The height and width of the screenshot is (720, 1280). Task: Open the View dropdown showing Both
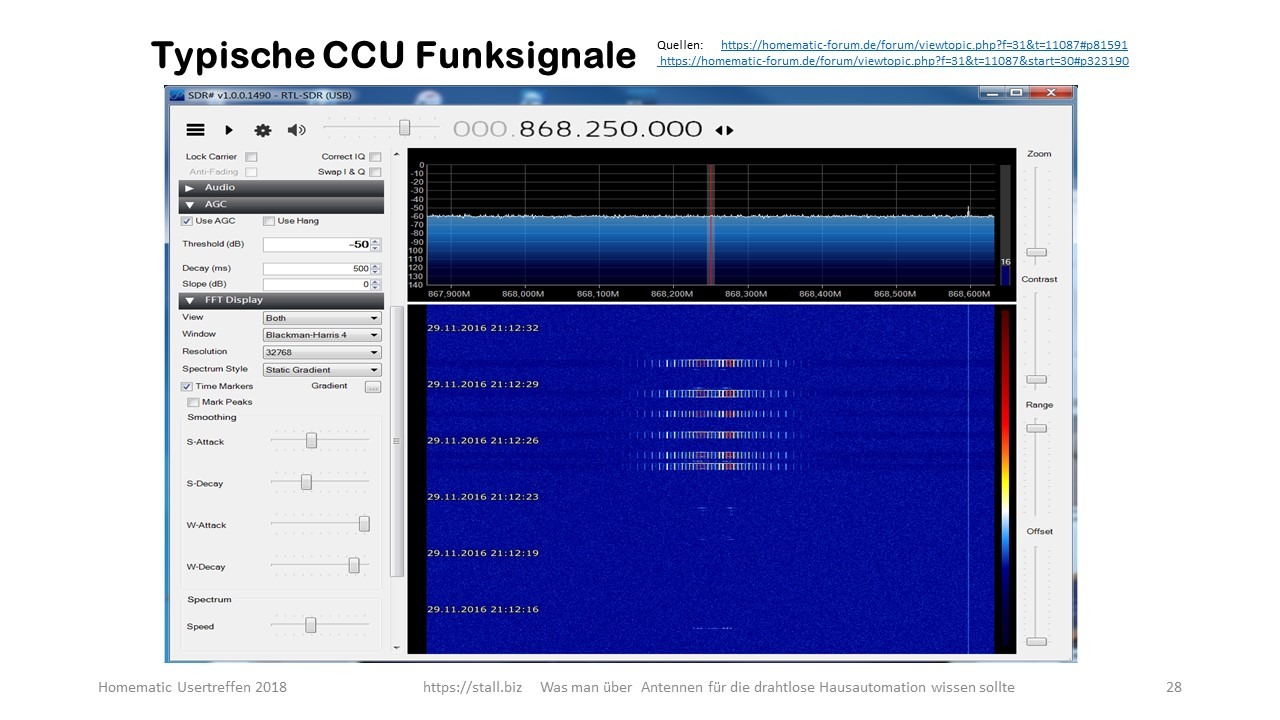(322, 318)
